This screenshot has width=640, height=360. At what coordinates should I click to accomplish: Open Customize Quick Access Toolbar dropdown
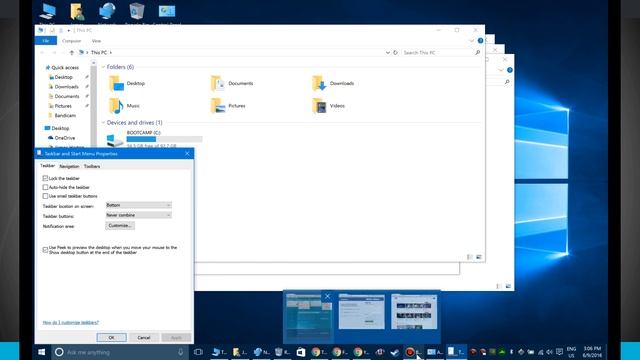69,30
